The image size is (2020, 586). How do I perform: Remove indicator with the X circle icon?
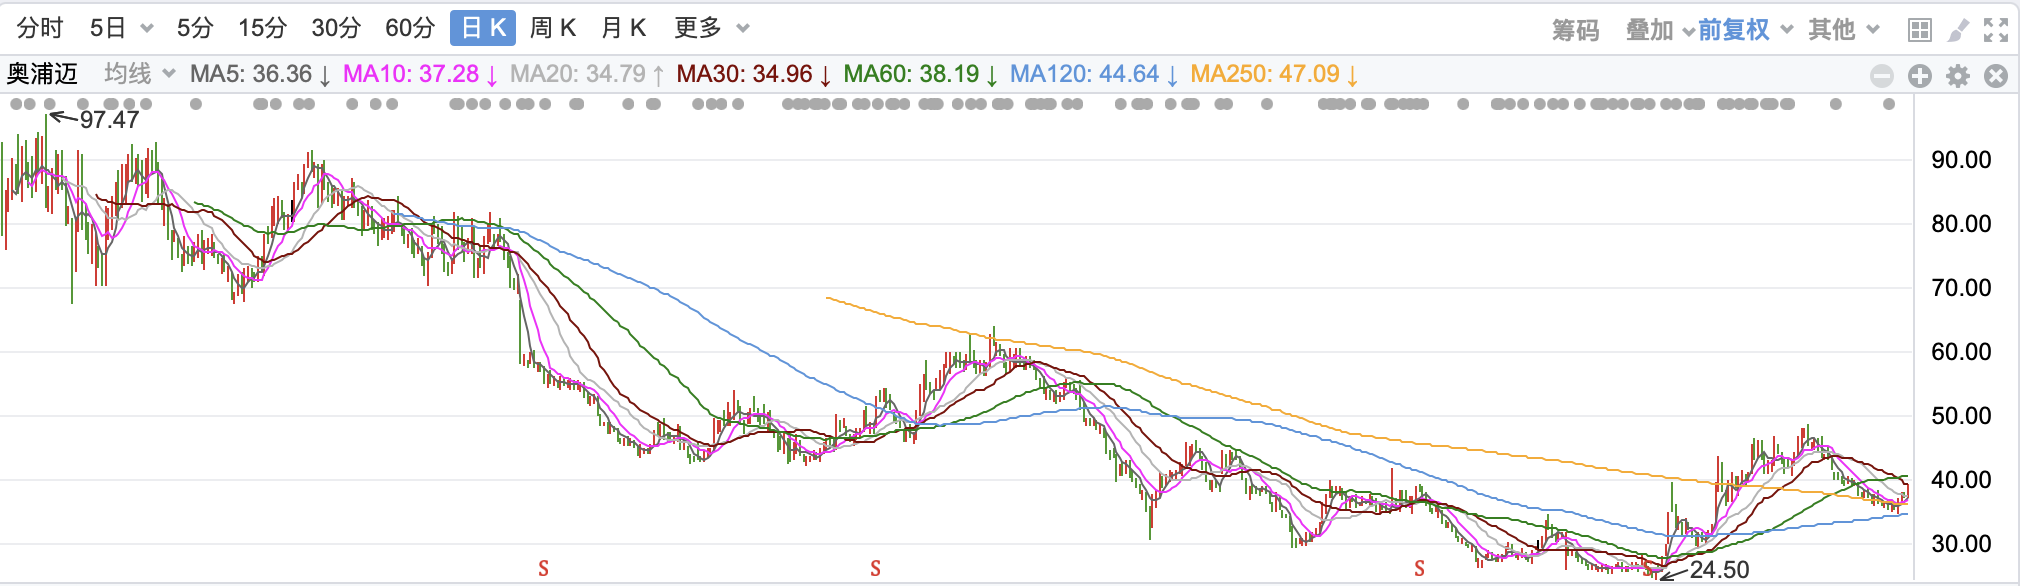coord(1996,76)
